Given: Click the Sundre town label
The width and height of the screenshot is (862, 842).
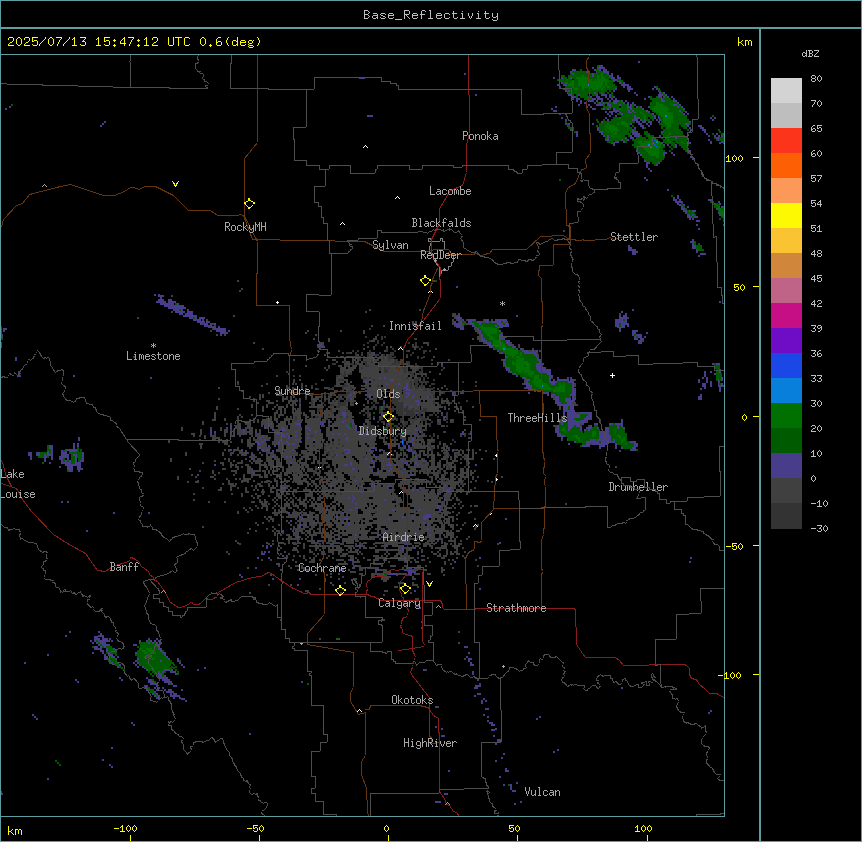Looking at the screenshot, I should (292, 391).
